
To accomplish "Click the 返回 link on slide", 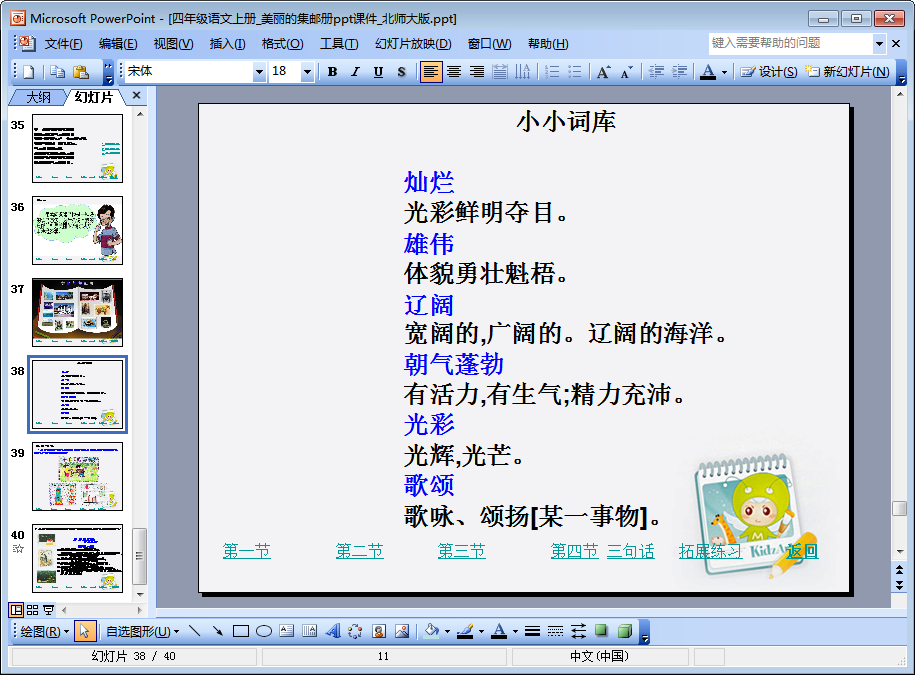I will click(x=802, y=551).
